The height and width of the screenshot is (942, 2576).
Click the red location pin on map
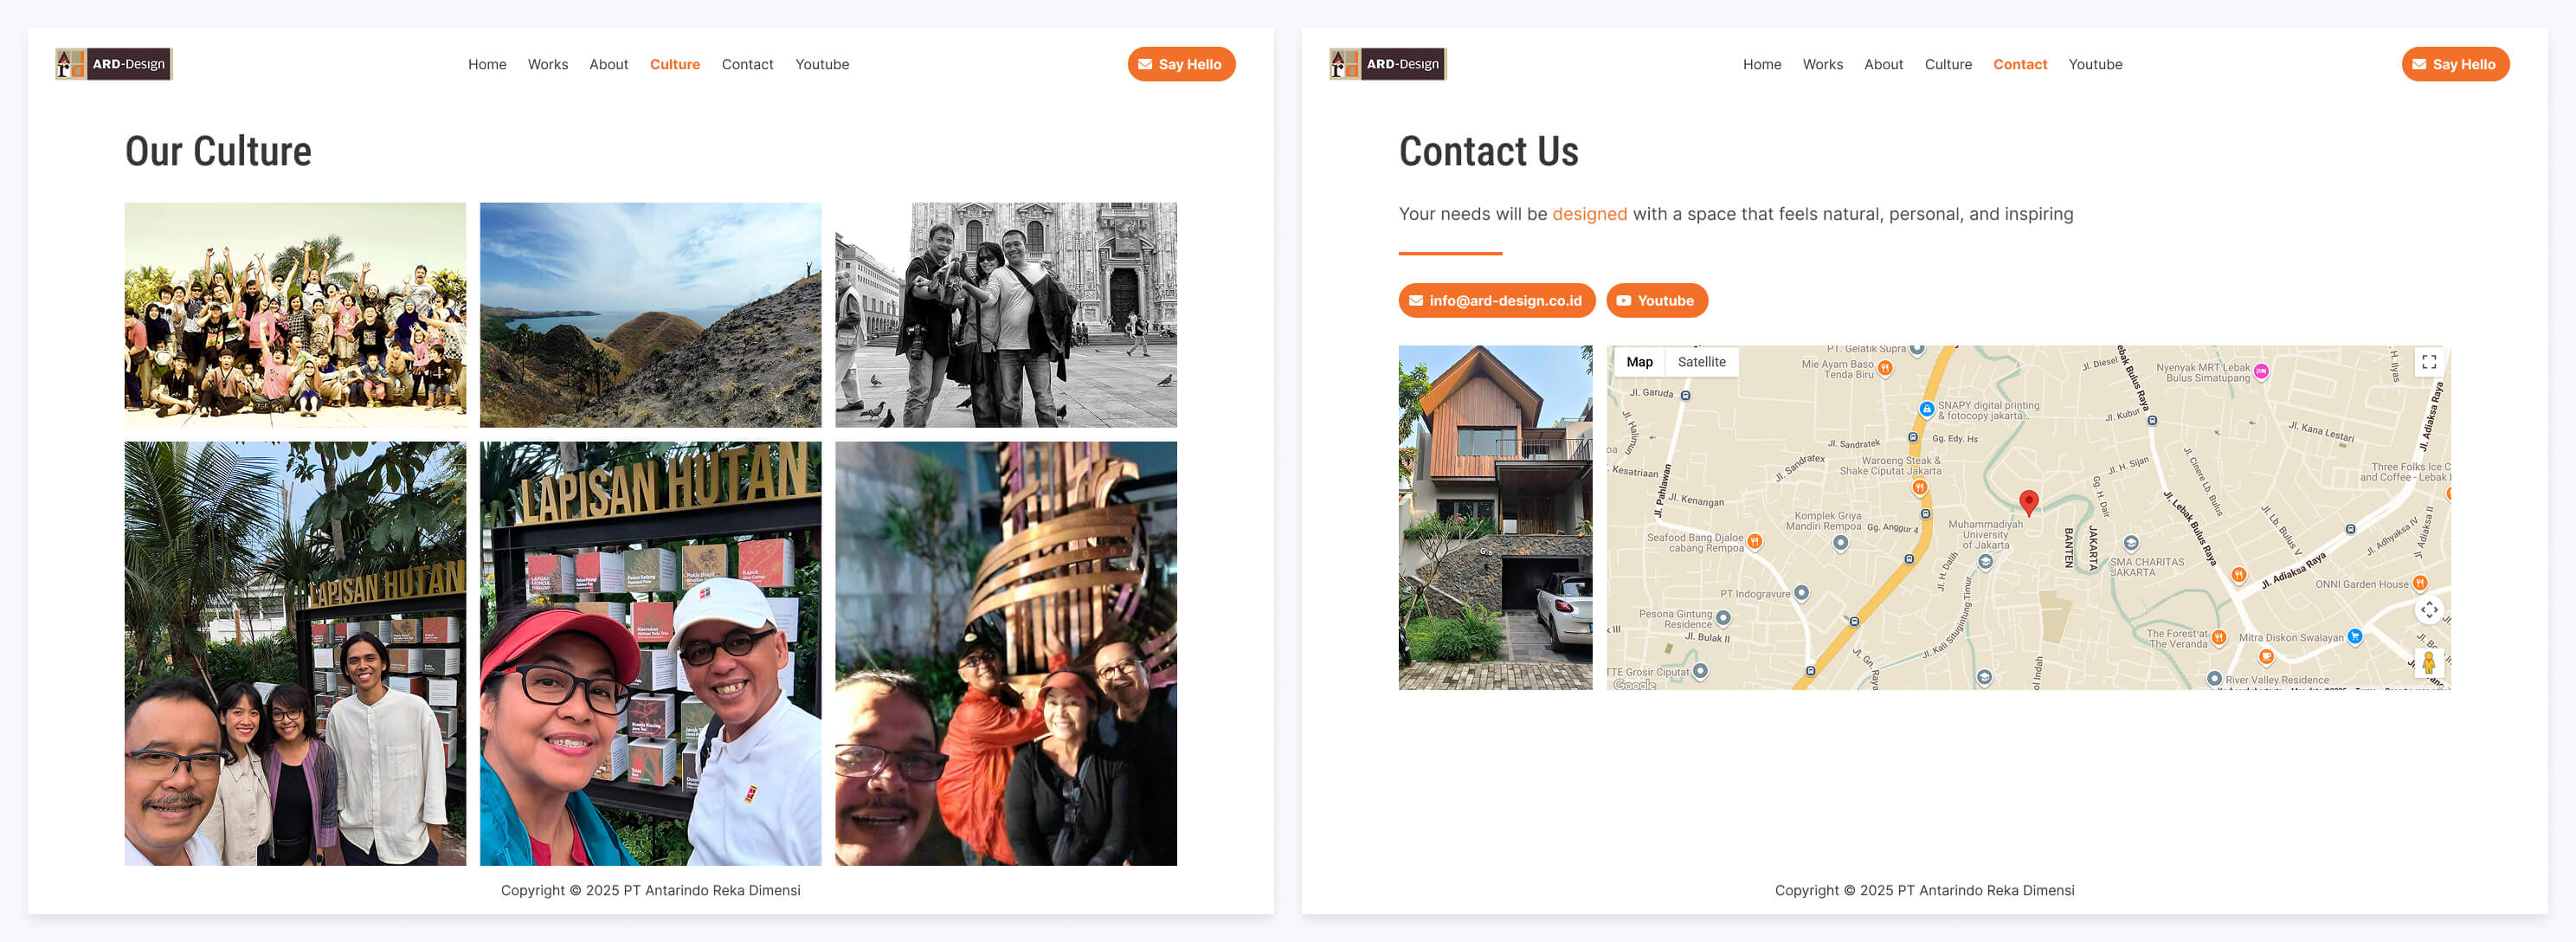[x=2028, y=501]
